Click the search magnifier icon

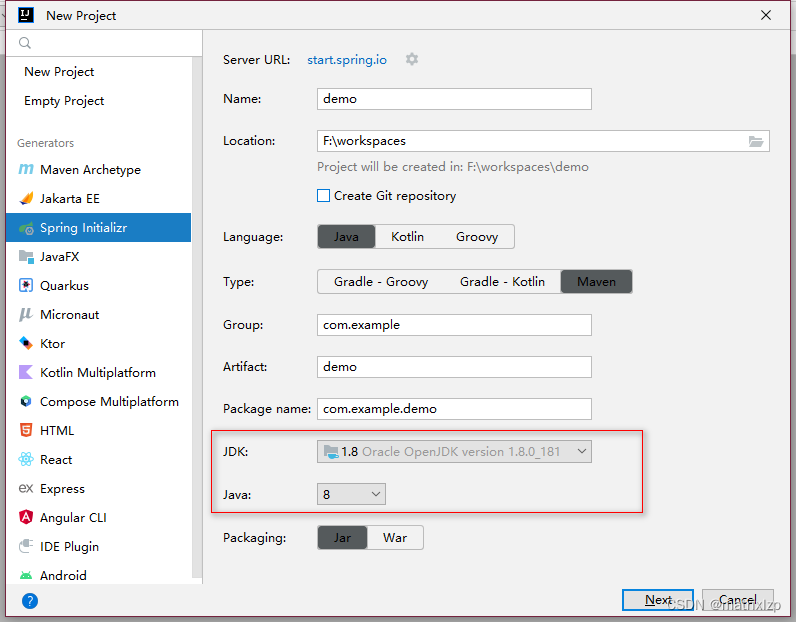25,43
